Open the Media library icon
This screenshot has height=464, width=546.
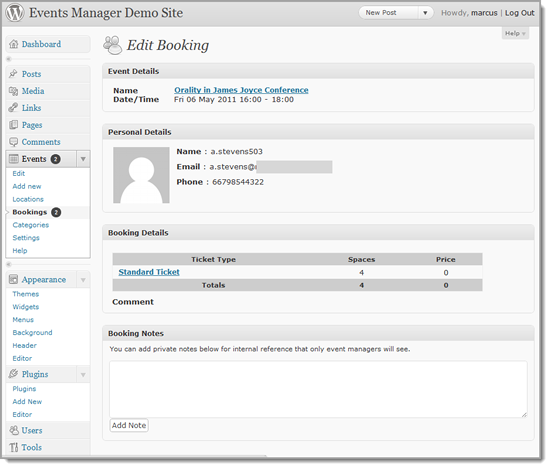[x=13, y=91]
